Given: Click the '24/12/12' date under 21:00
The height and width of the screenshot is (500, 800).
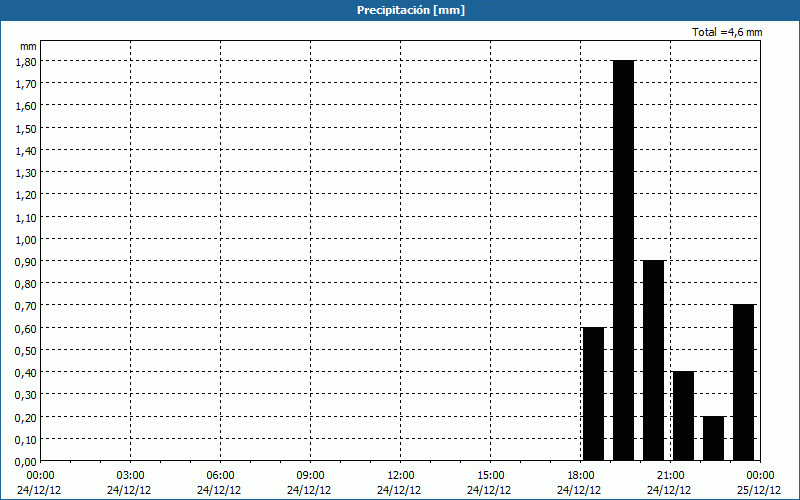Looking at the screenshot, I should (669, 490).
